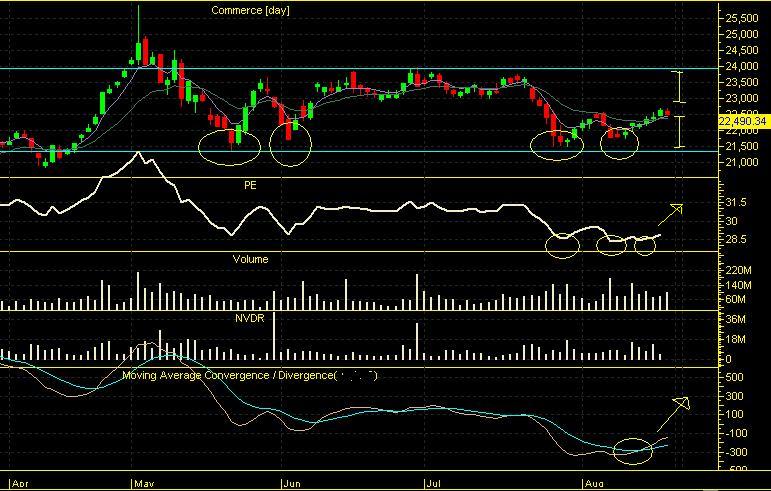Screen dimensions: 771x491
Task: Select the yellow 22,490.34 current price label
Action: click(x=743, y=121)
